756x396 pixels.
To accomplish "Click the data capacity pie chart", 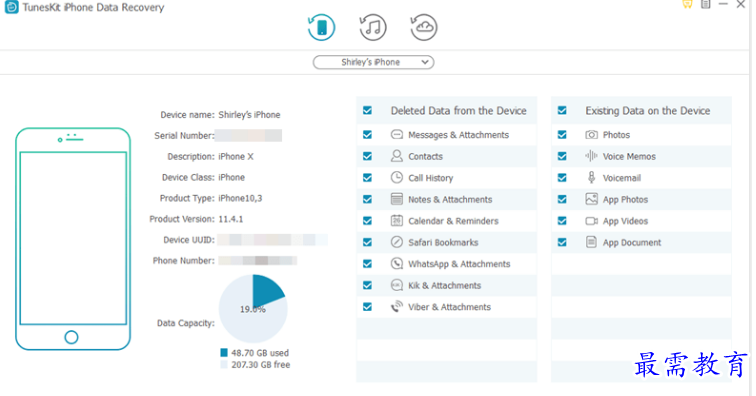I will tap(253, 309).
